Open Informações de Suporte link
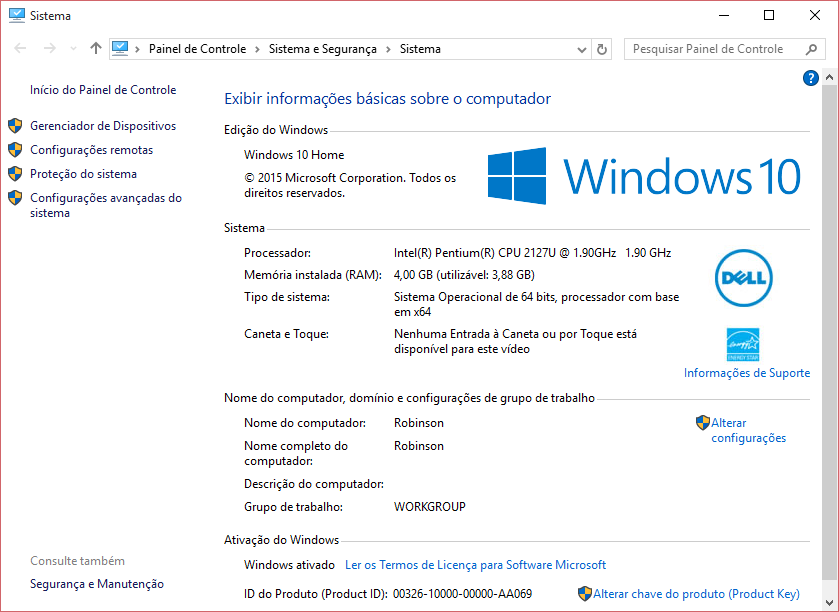This screenshot has width=839, height=612. click(x=747, y=373)
